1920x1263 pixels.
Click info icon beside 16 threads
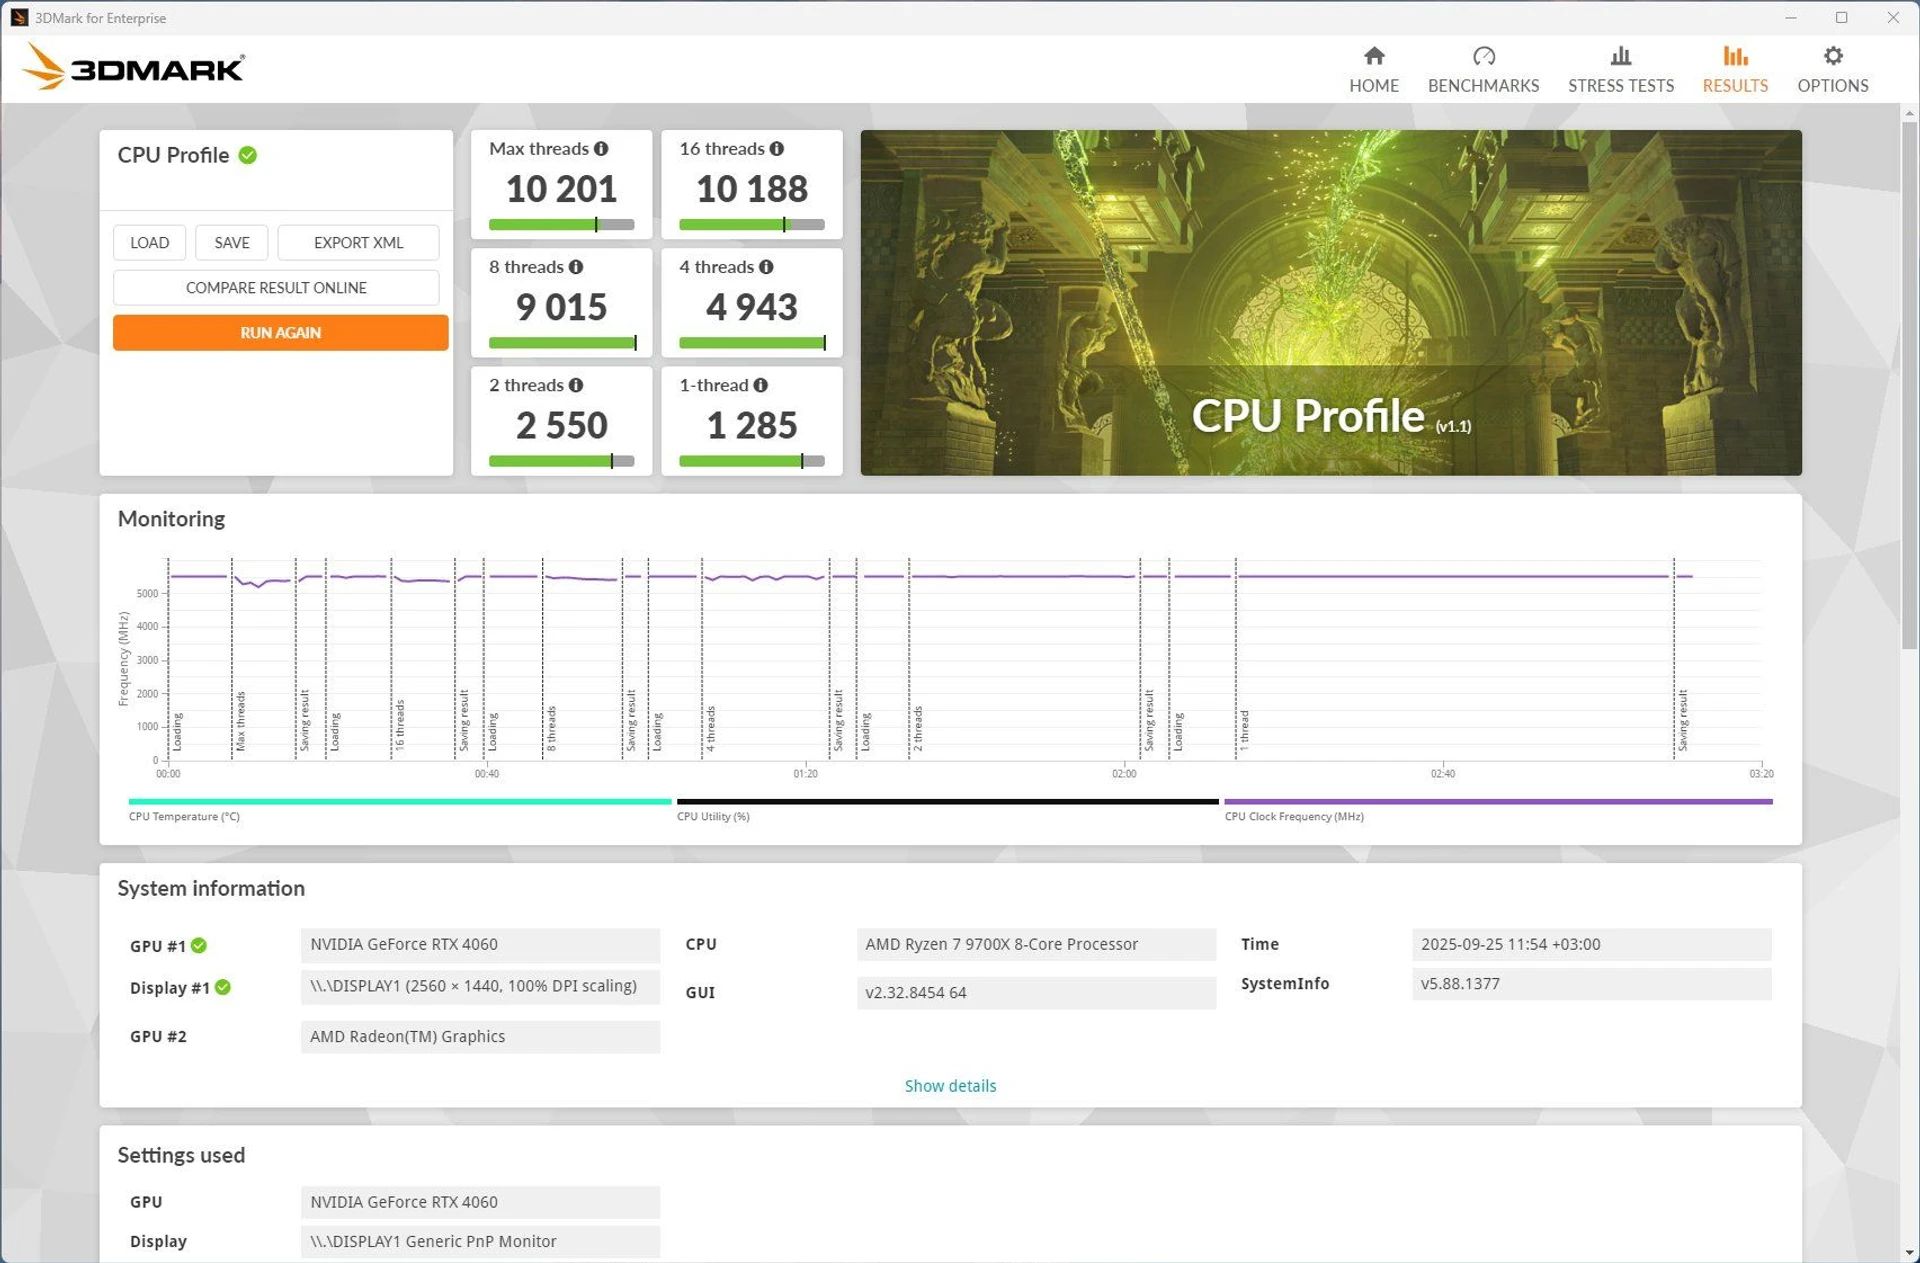(777, 149)
